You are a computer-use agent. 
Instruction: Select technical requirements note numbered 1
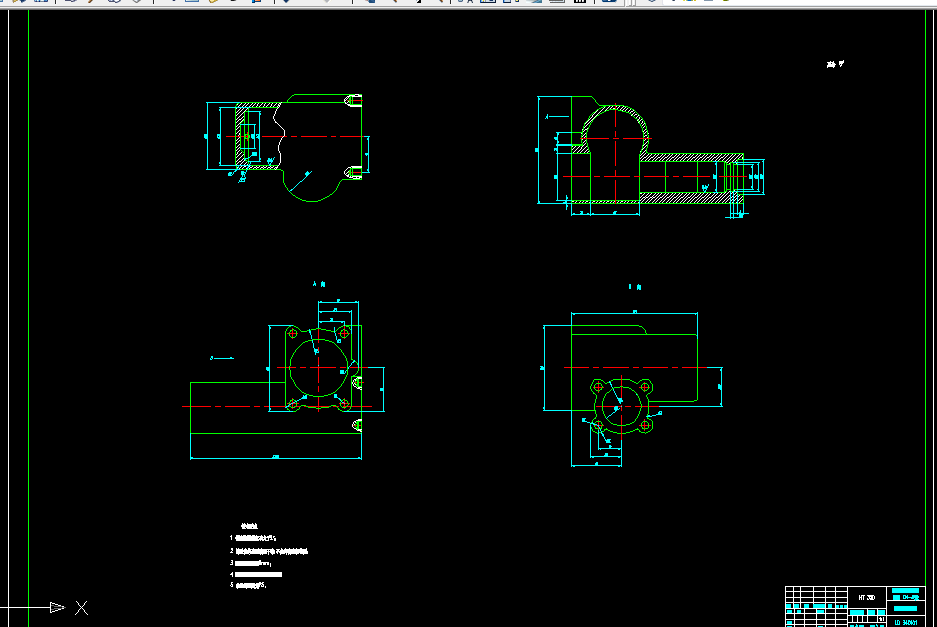tap(253, 538)
